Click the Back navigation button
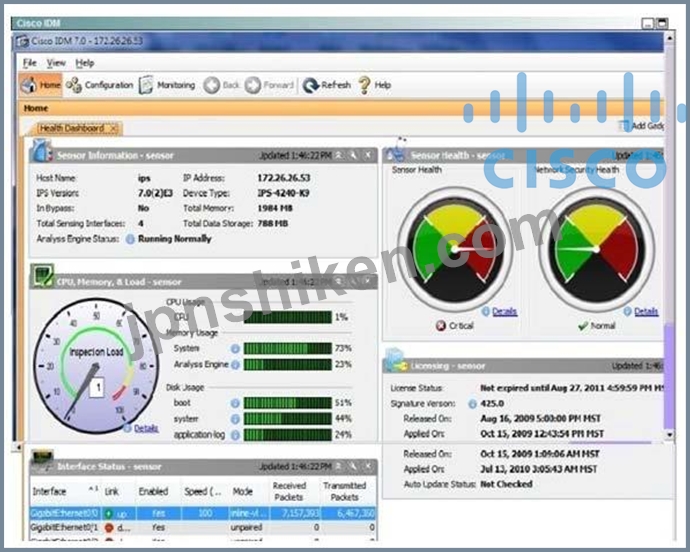690x552 pixels. tap(222, 85)
